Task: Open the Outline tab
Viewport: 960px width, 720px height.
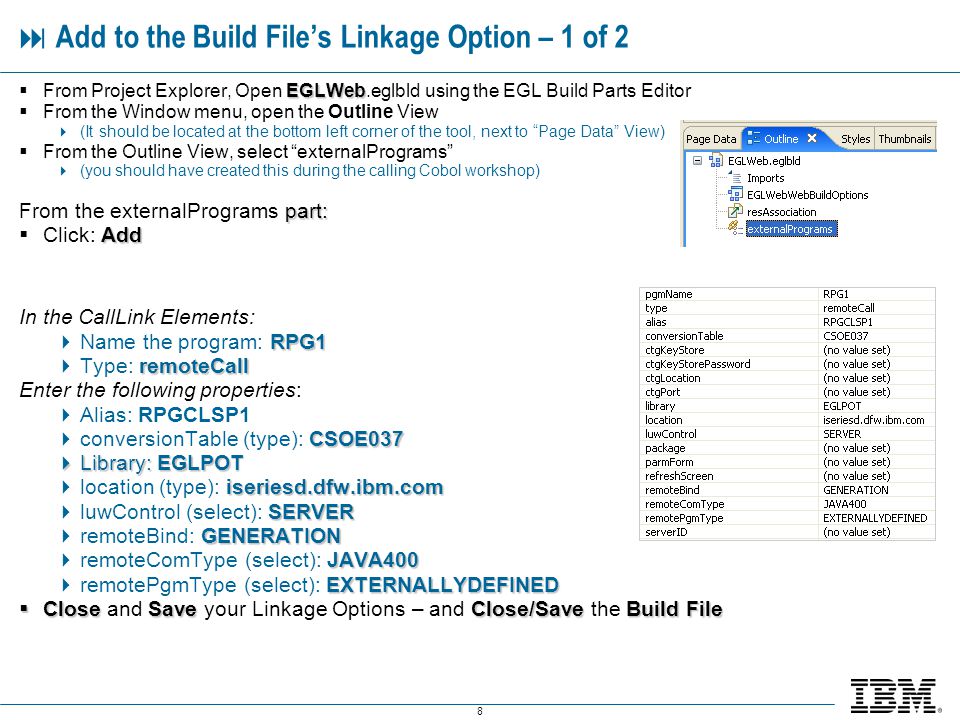Action: [x=781, y=139]
